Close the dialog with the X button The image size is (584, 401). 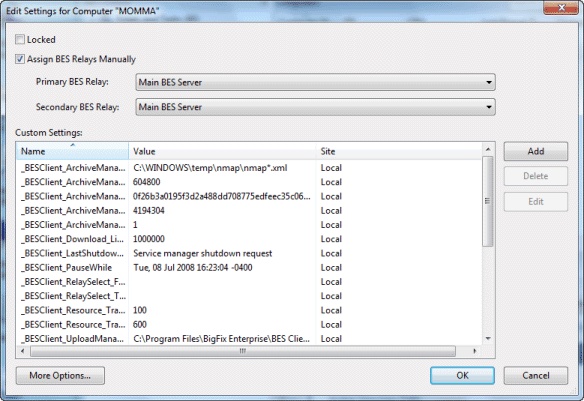561,7
